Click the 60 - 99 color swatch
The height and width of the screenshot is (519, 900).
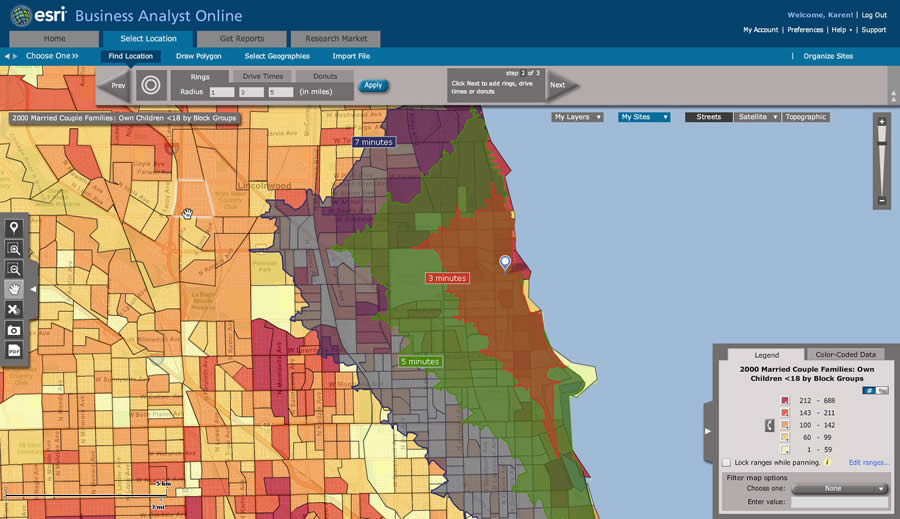pos(785,437)
